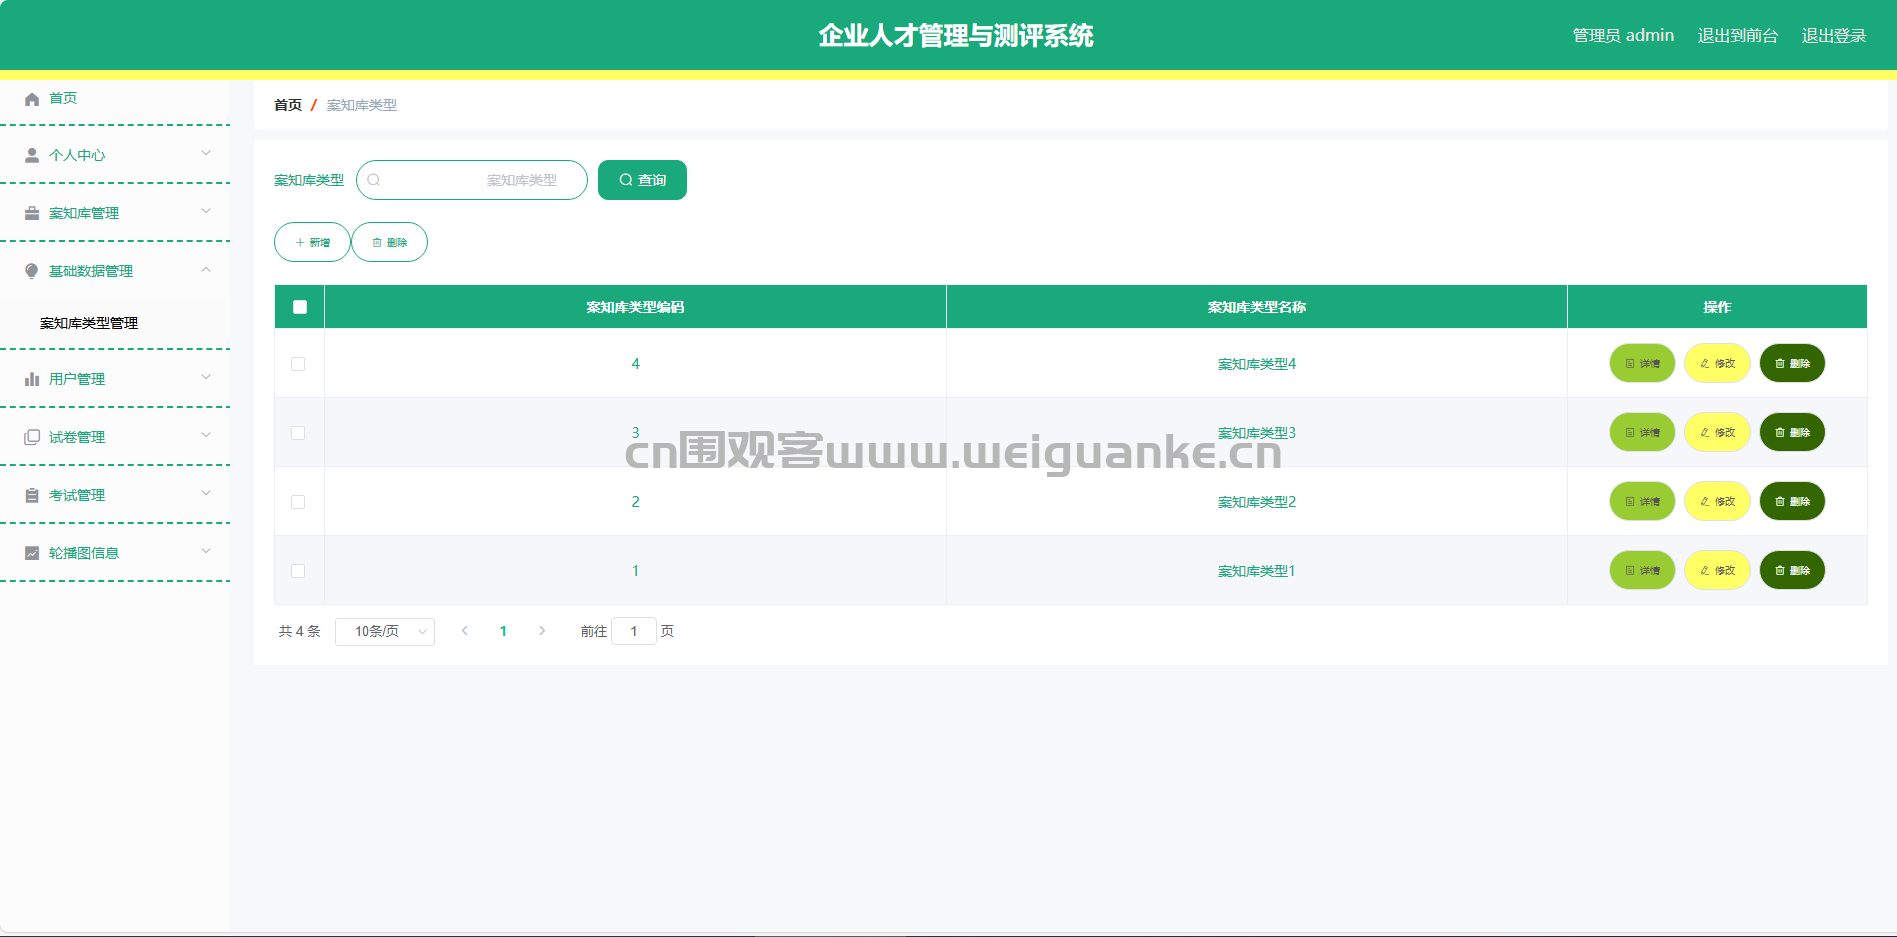The image size is (1897, 937).
Task: Click the search magnifier icon in input
Action: [374, 180]
